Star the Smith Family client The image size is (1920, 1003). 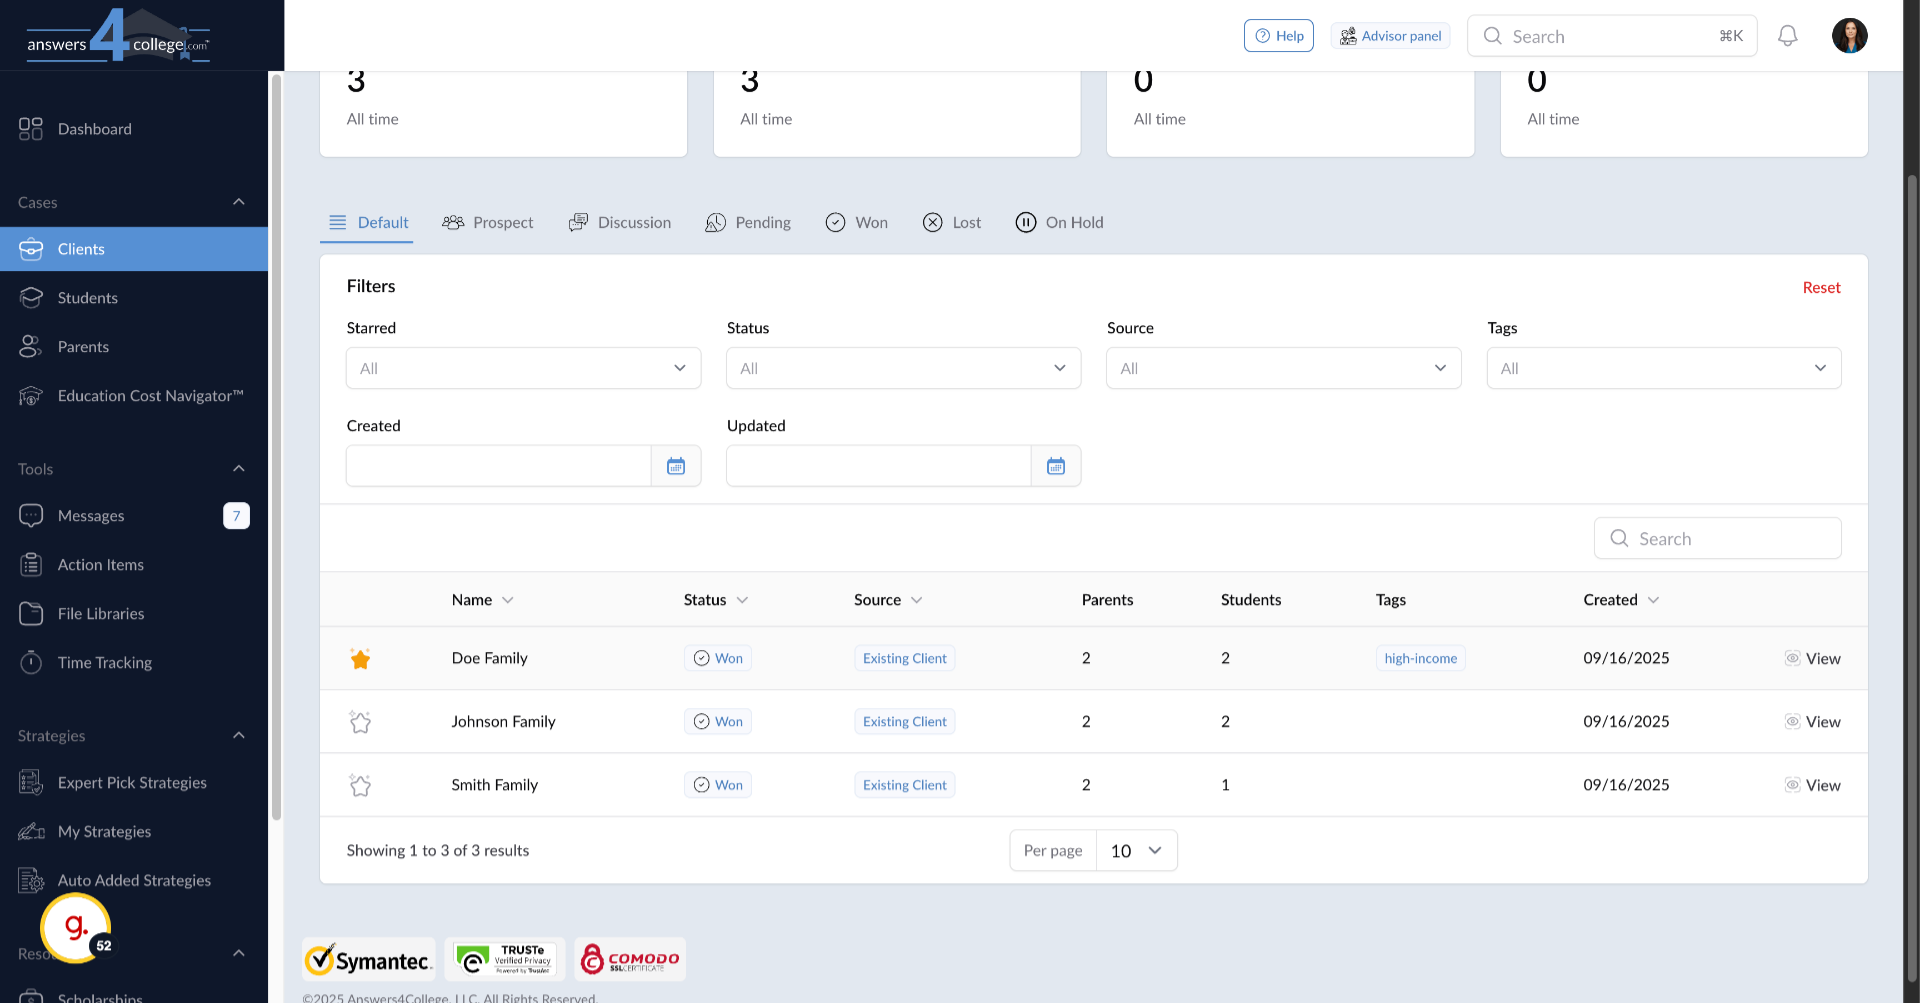pyautogui.click(x=360, y=786)
